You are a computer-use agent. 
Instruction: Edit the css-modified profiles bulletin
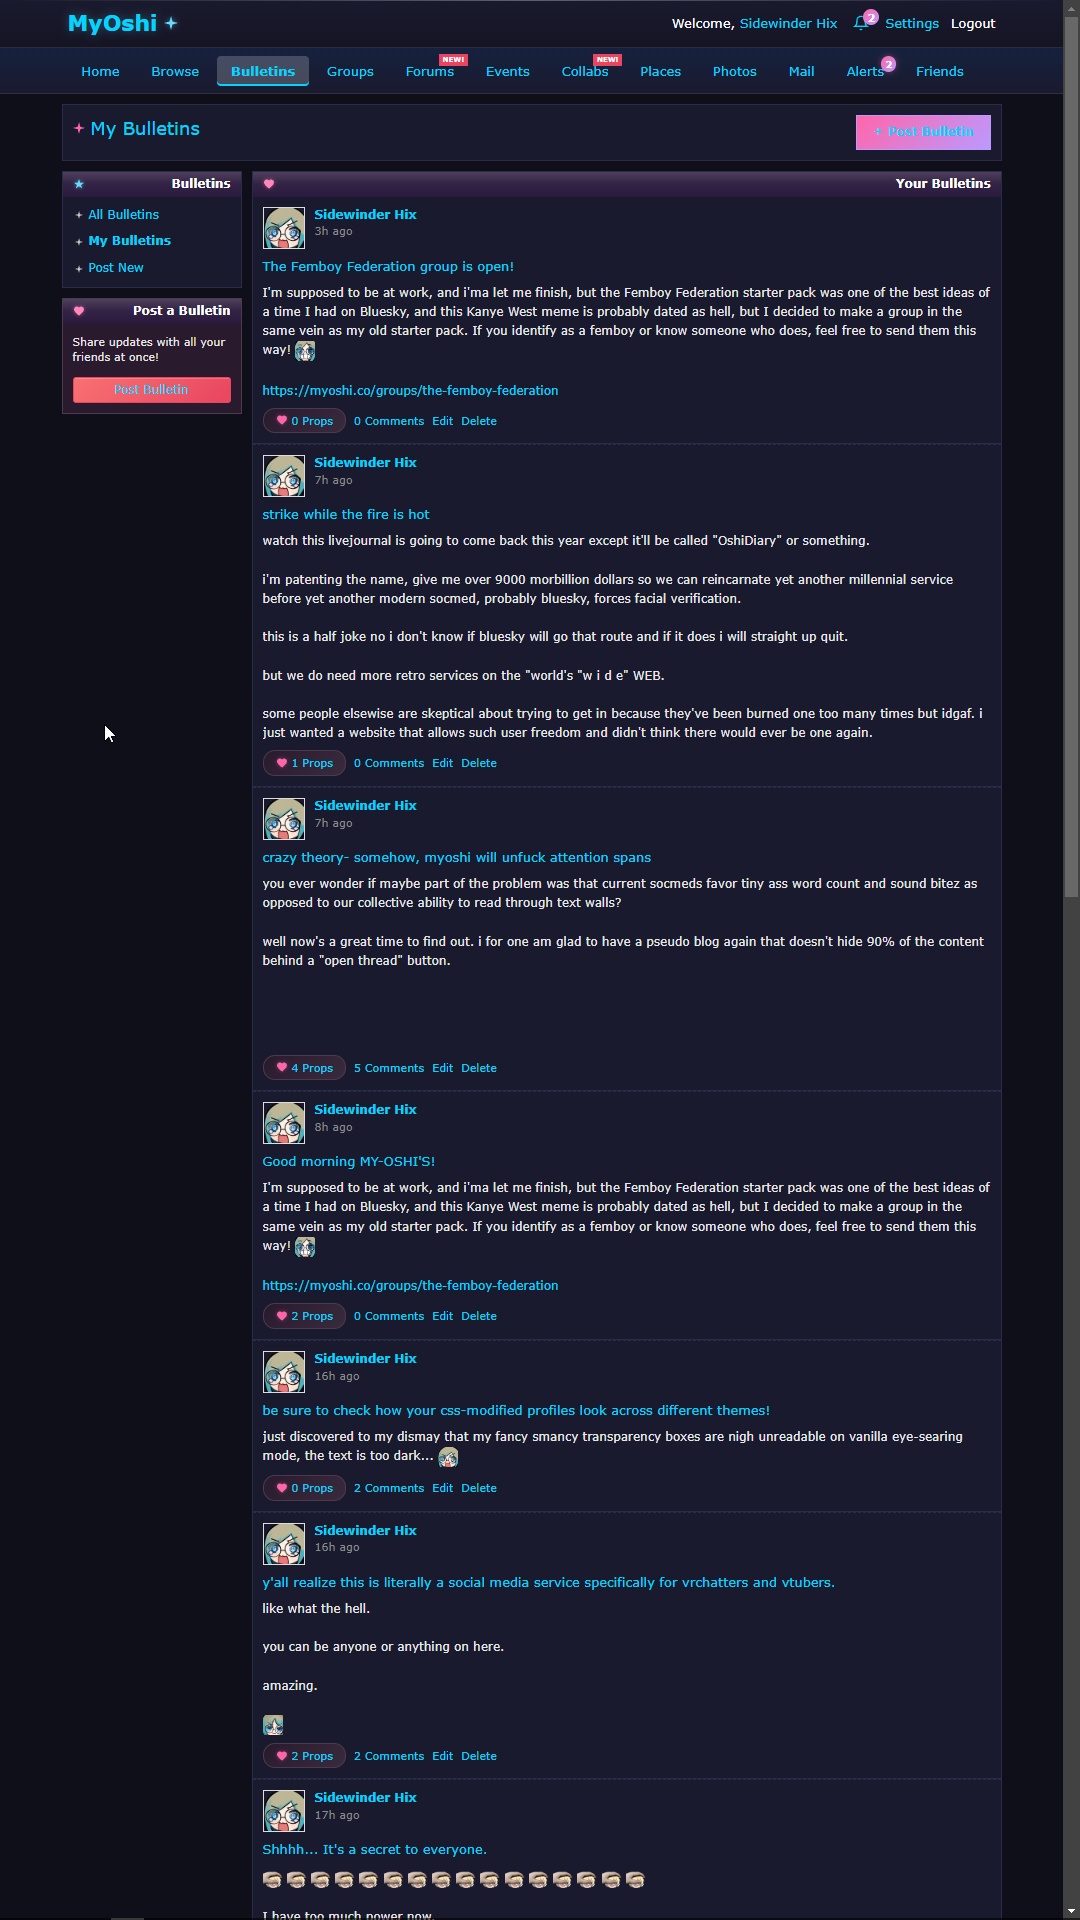pyautogui.click(x=443, y=1488)
